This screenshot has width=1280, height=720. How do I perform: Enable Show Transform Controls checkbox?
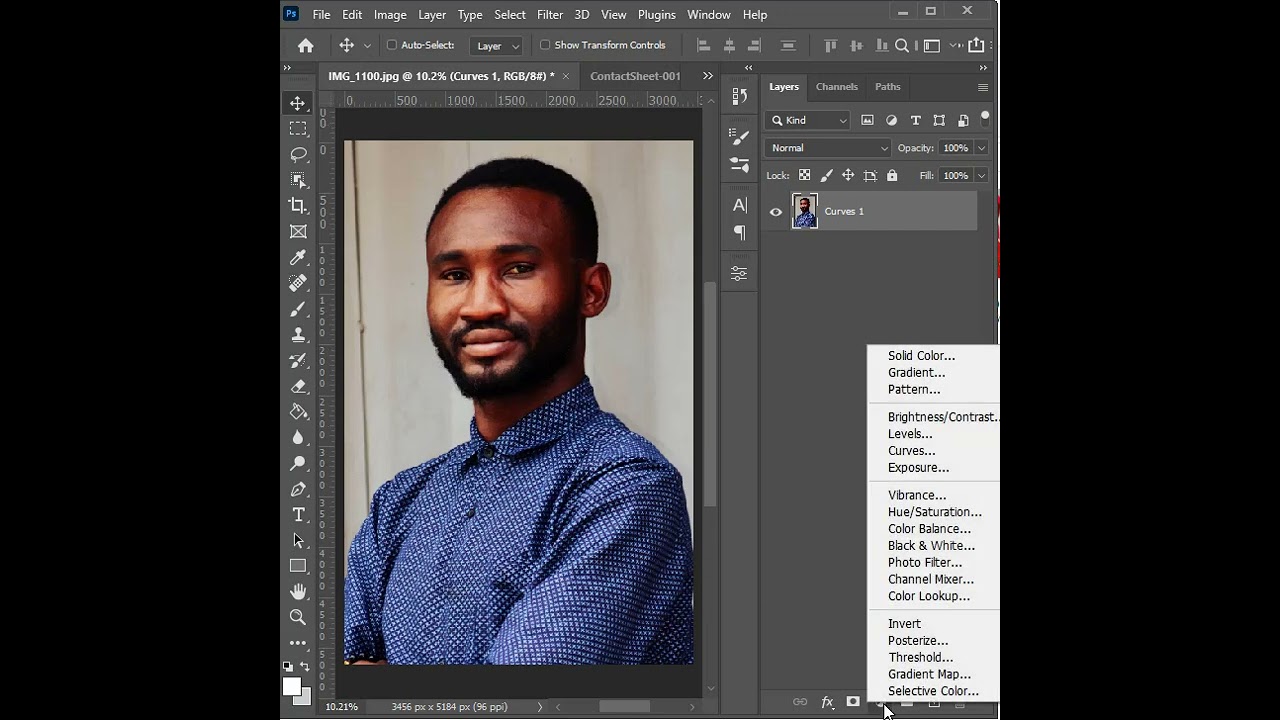(545, 45)
